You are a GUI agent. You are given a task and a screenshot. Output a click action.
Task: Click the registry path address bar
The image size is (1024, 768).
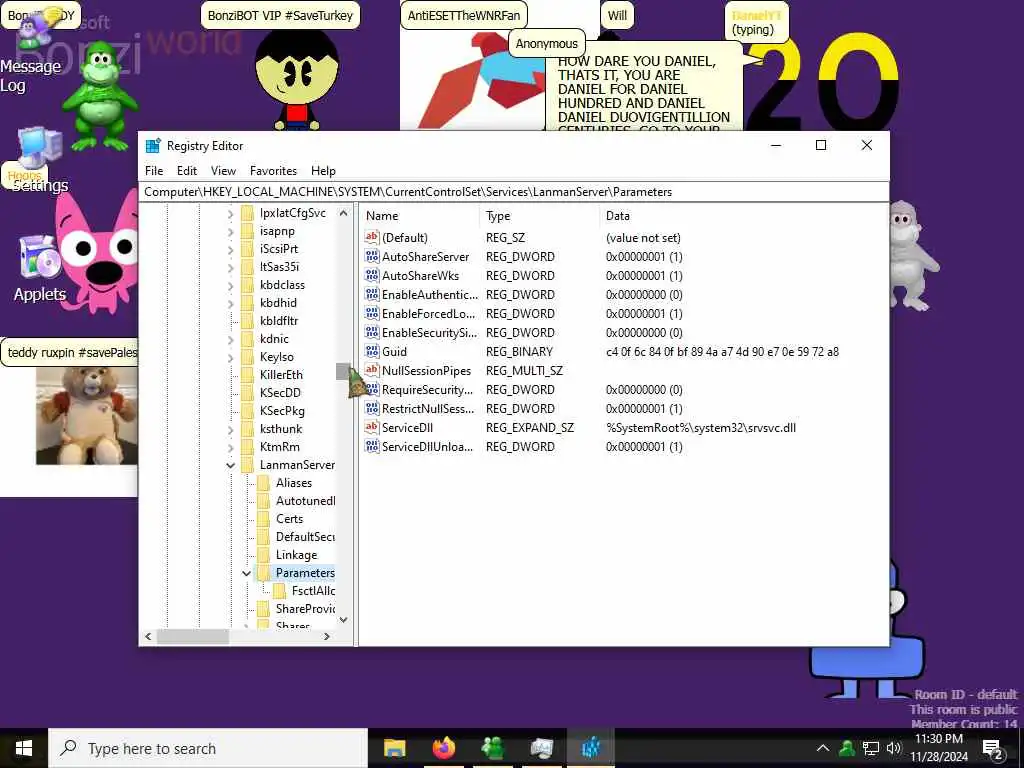tap(514, 192)
